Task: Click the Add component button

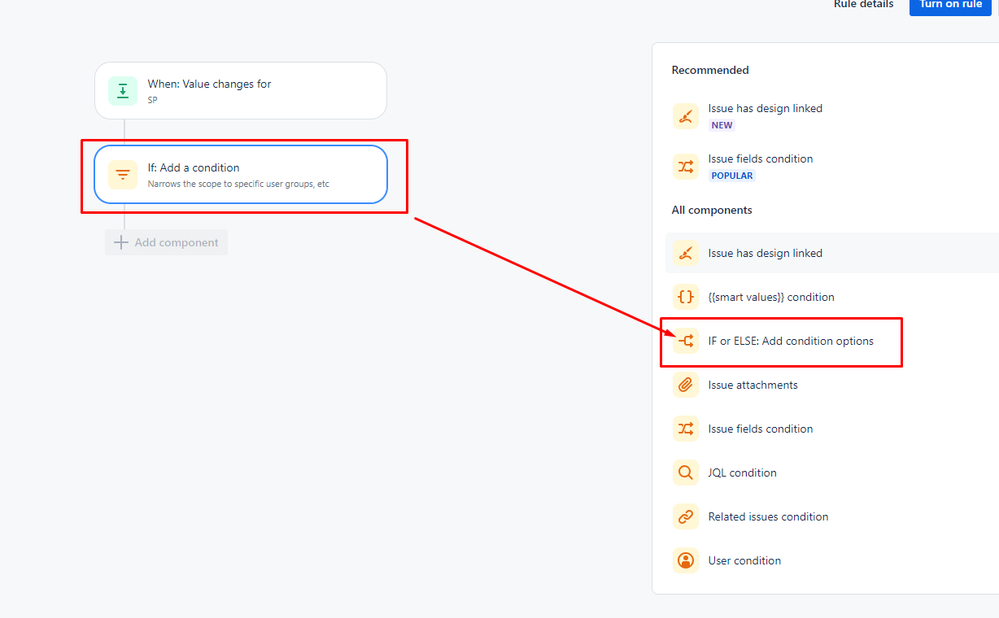Action: [166, 243]
